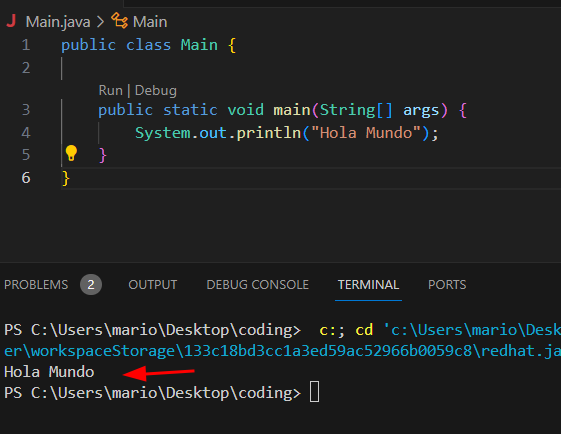
Task: Open the PORTS tab
Action: point(447,285)
